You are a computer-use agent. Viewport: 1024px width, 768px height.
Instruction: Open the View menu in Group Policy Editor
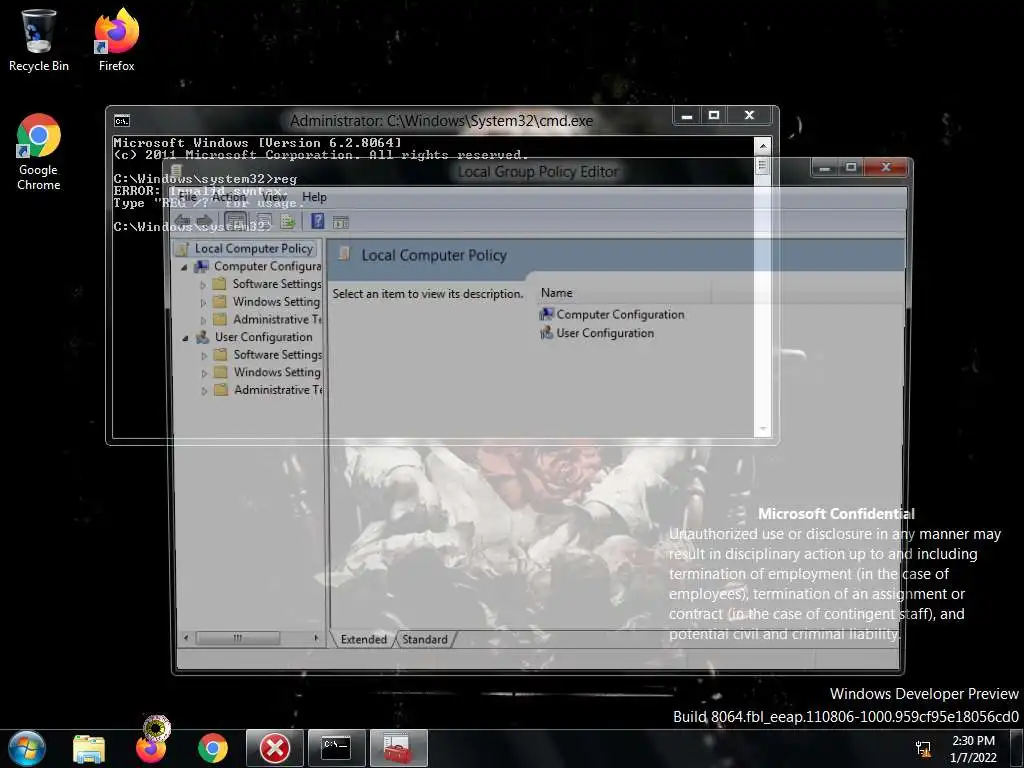(x=274, y=197)
